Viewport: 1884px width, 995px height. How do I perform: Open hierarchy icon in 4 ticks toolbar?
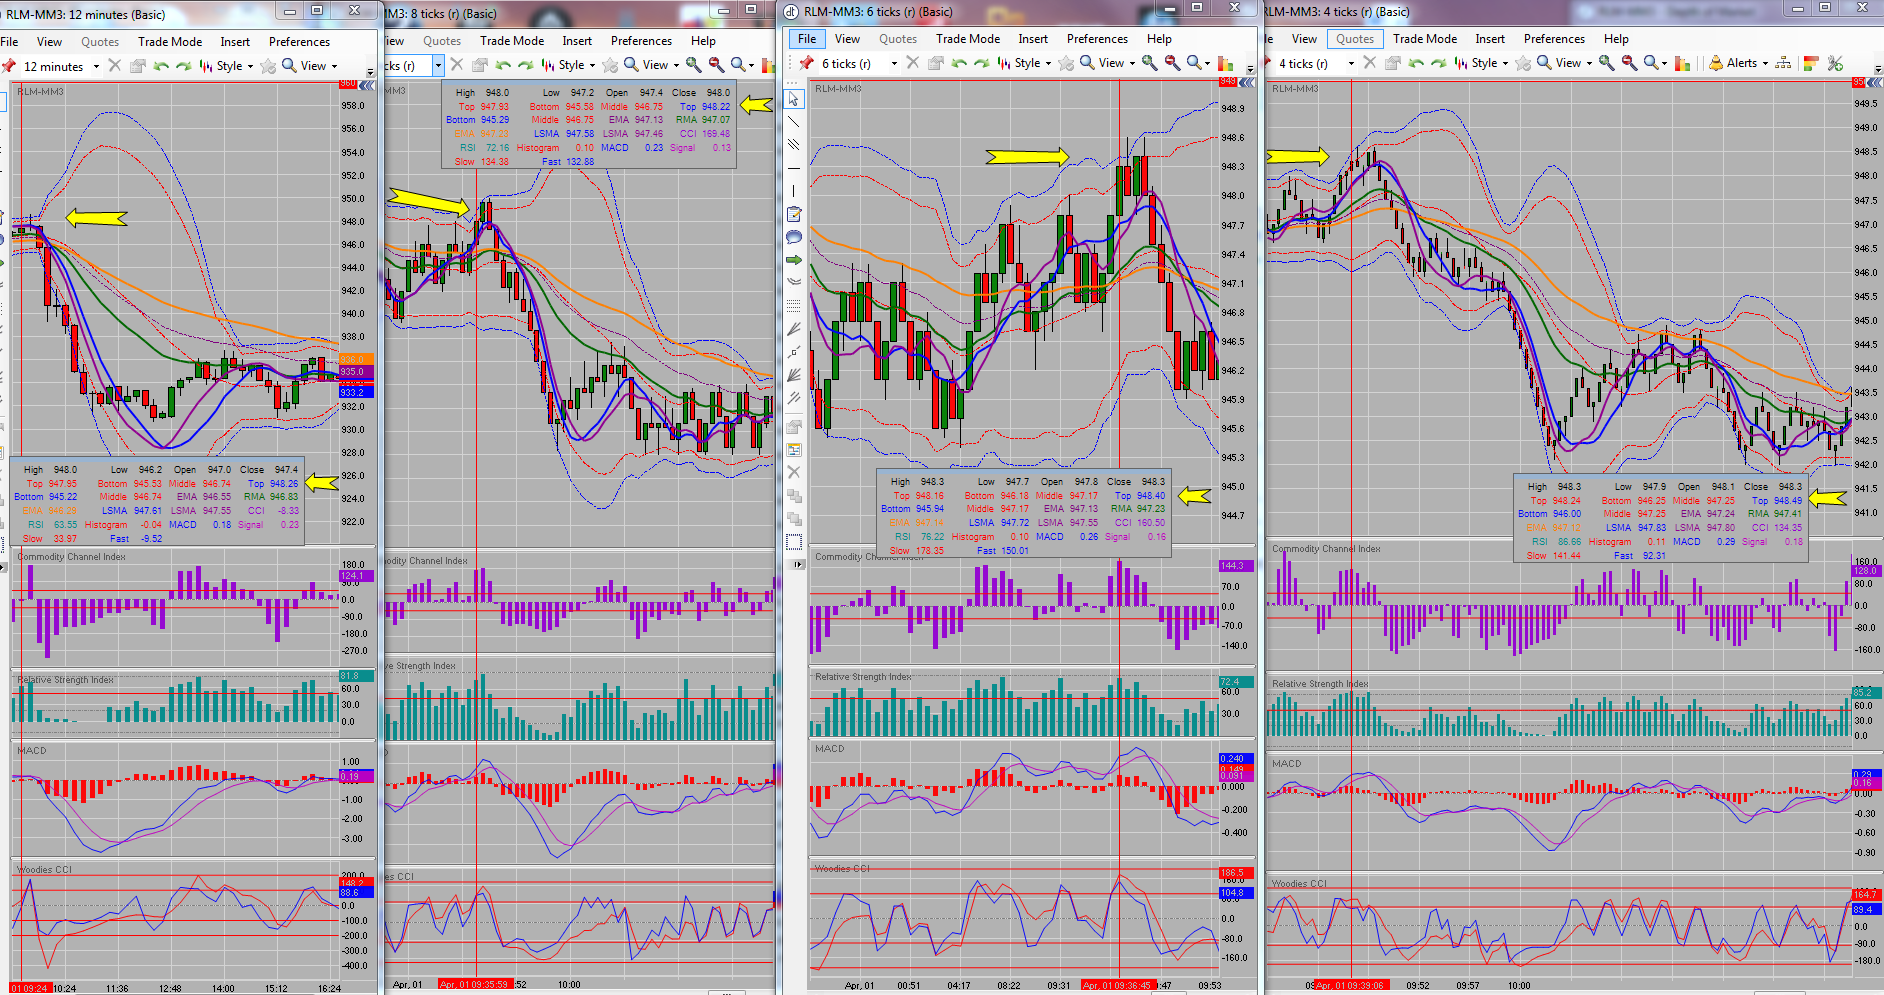pyautogui.click(x=1783, y=63)
